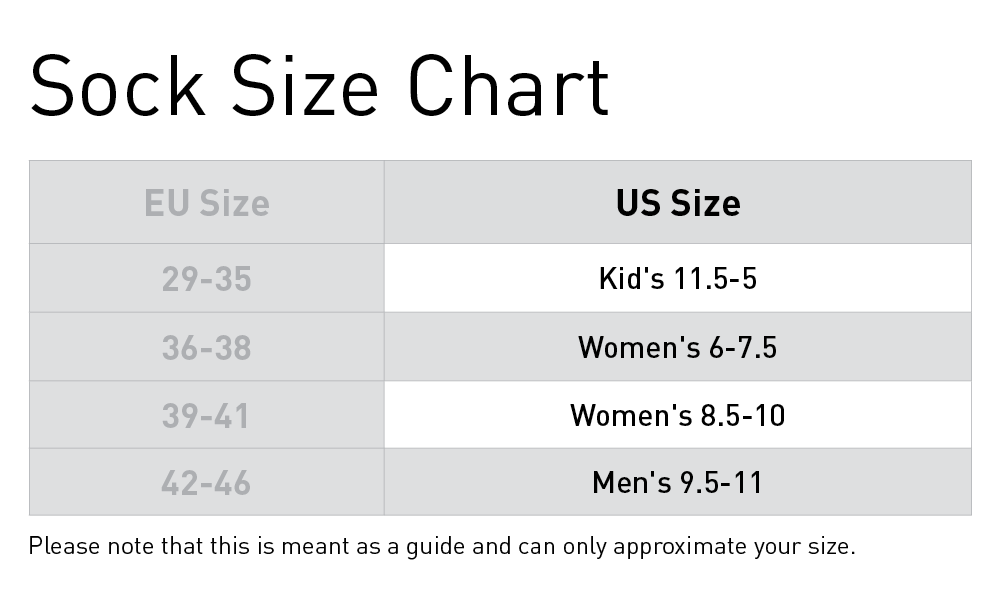Click the EU size 36-38 cell
The height and width of the screenshot is (613, 1000).
207,347
